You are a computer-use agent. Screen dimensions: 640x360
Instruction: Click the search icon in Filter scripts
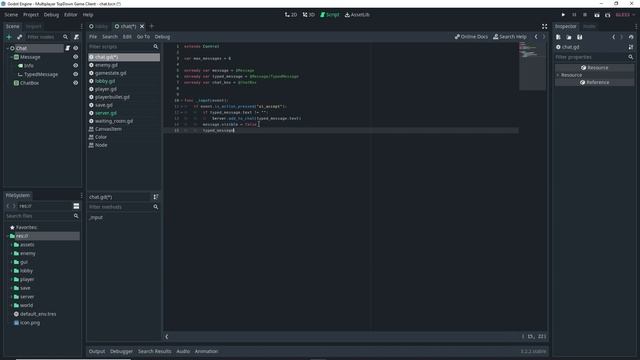coord(156,47)
